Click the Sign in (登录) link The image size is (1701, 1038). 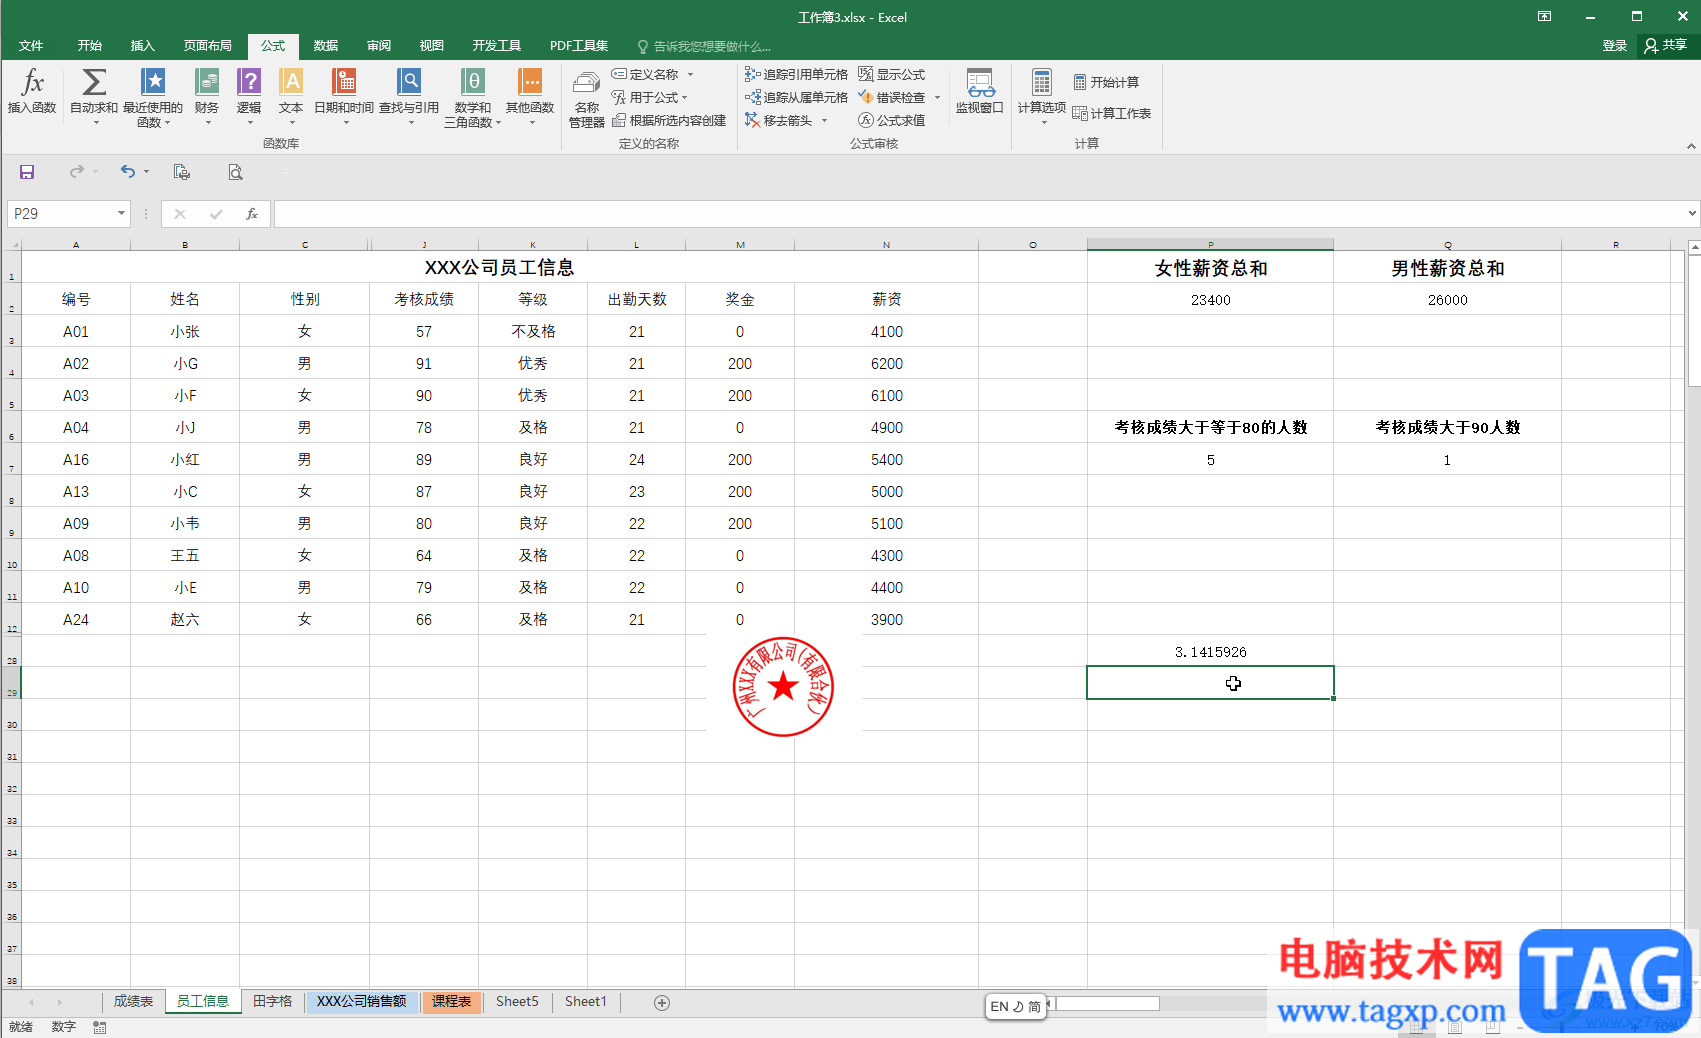[x=1615, y=46]
